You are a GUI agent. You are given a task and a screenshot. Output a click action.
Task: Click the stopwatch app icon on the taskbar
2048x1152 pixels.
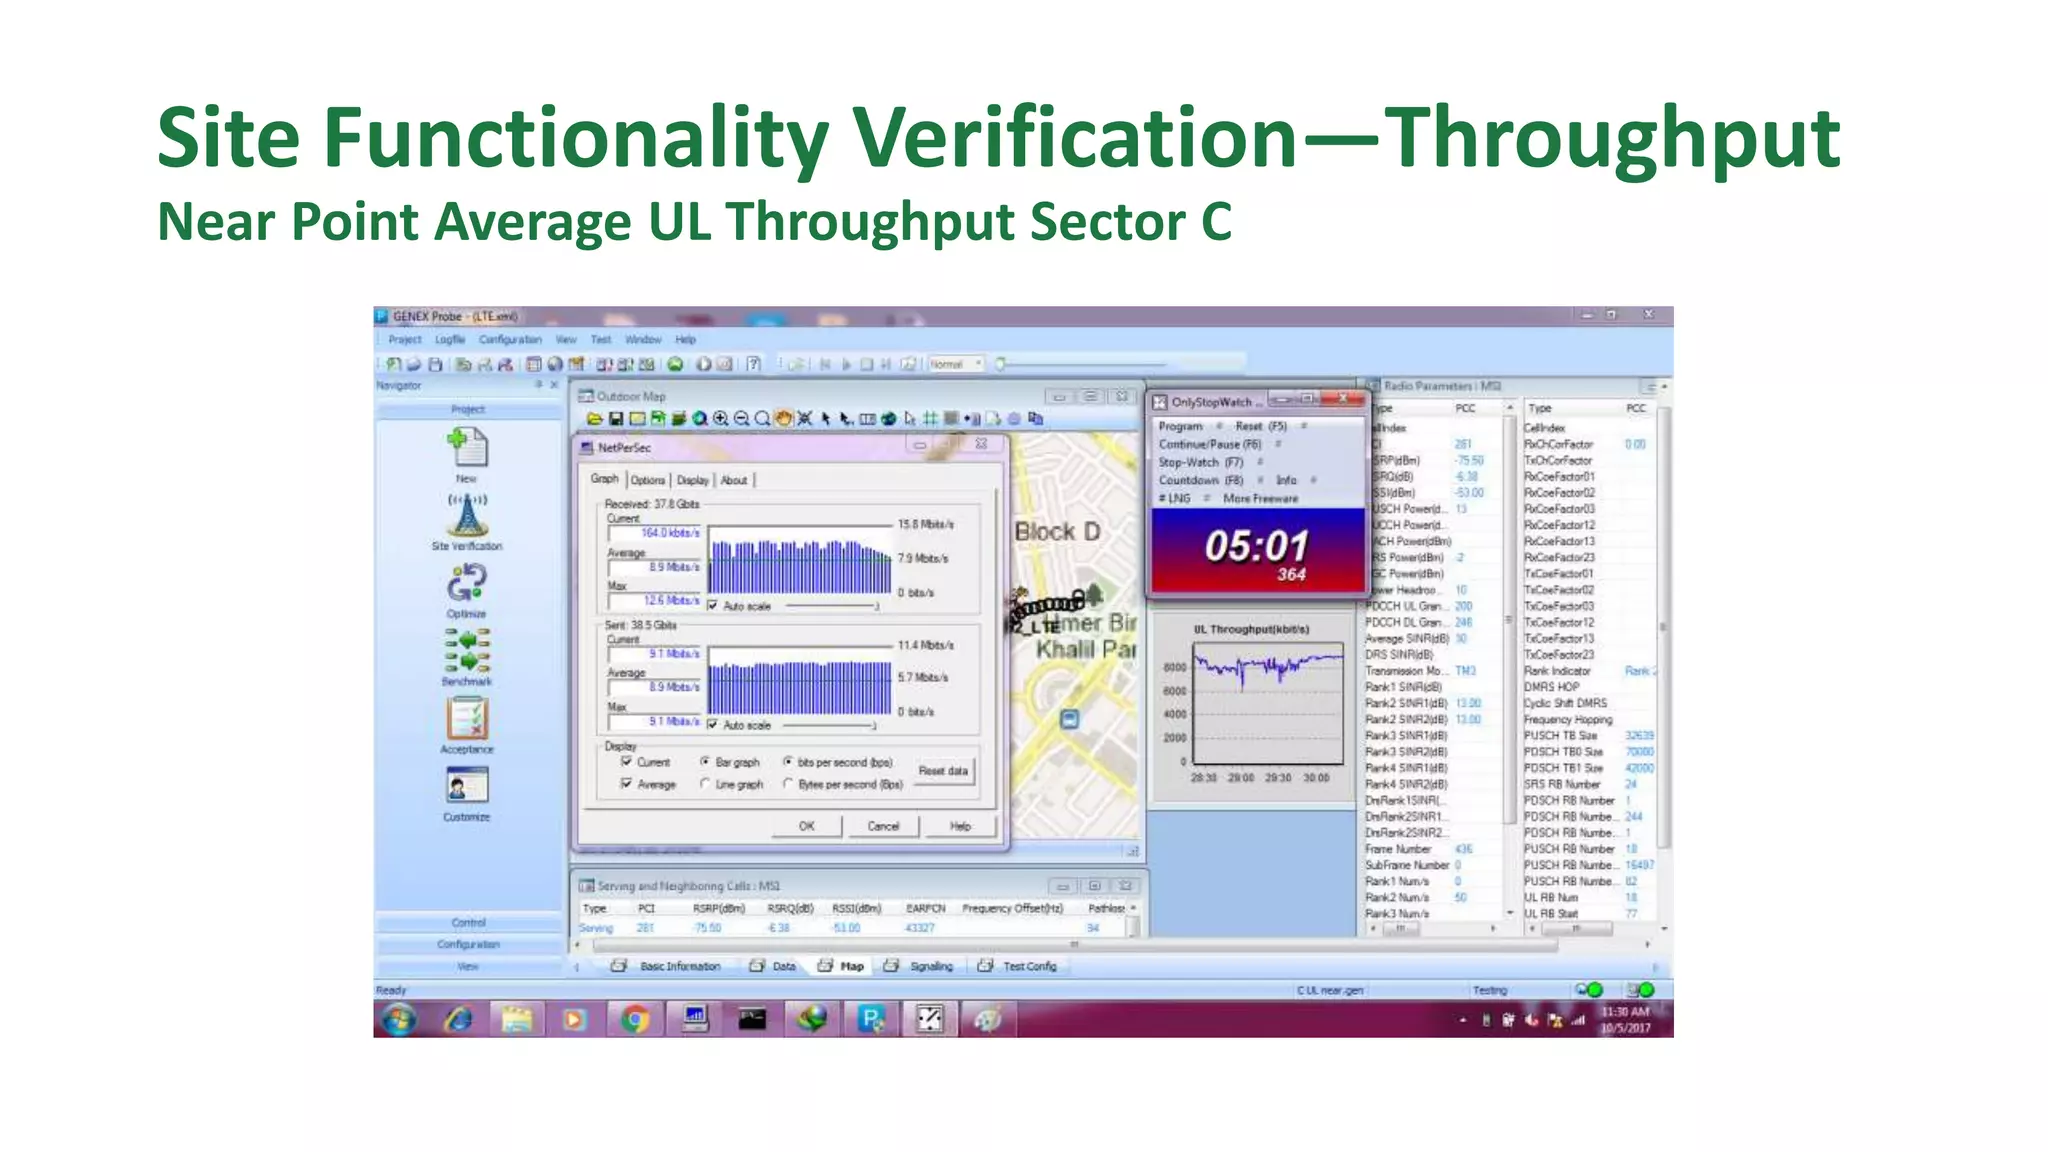[x=929, y=1019]
